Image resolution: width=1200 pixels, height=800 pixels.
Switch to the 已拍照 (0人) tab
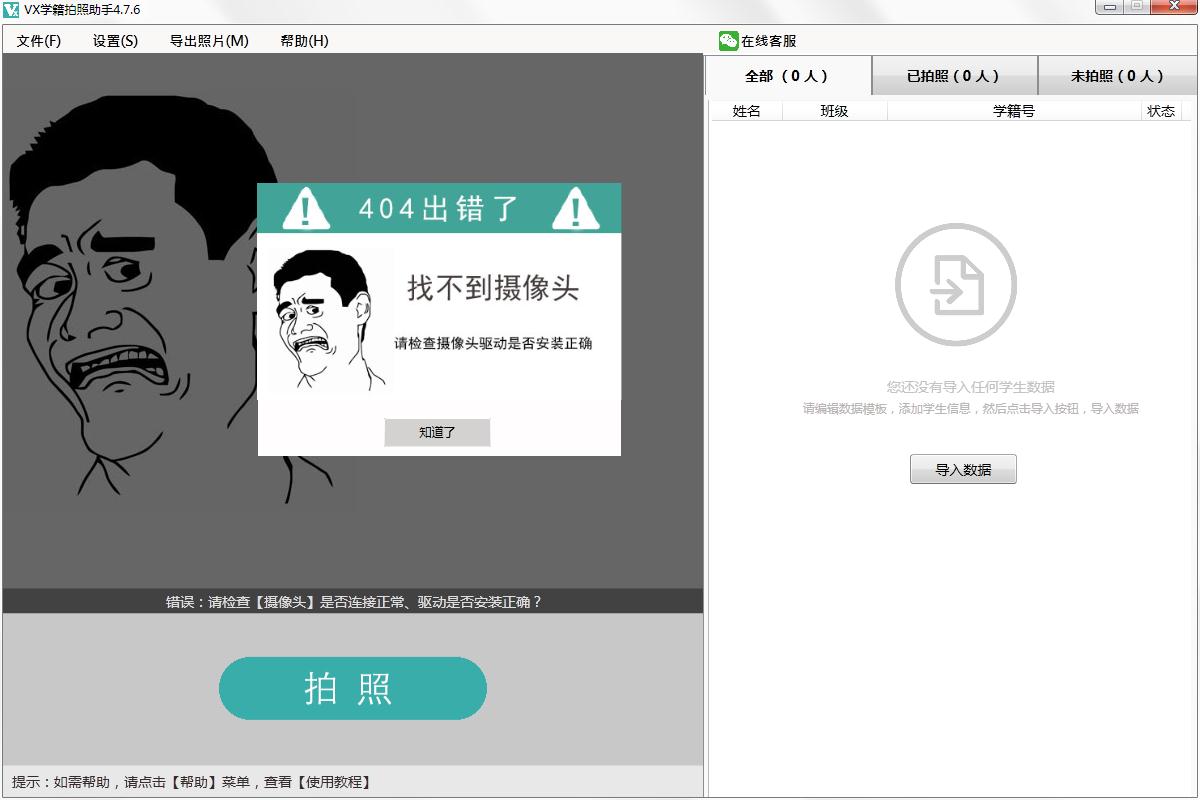[954, 76]
